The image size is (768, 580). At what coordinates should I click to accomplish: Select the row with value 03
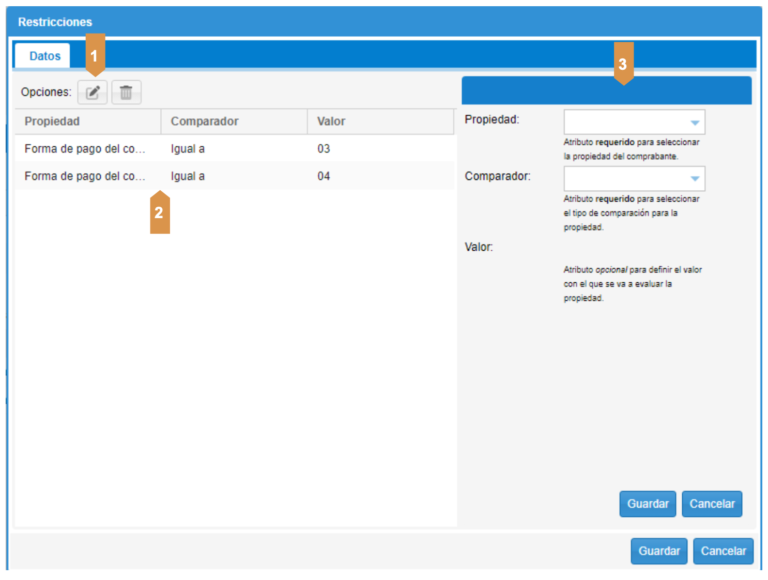tap(323, 149)
